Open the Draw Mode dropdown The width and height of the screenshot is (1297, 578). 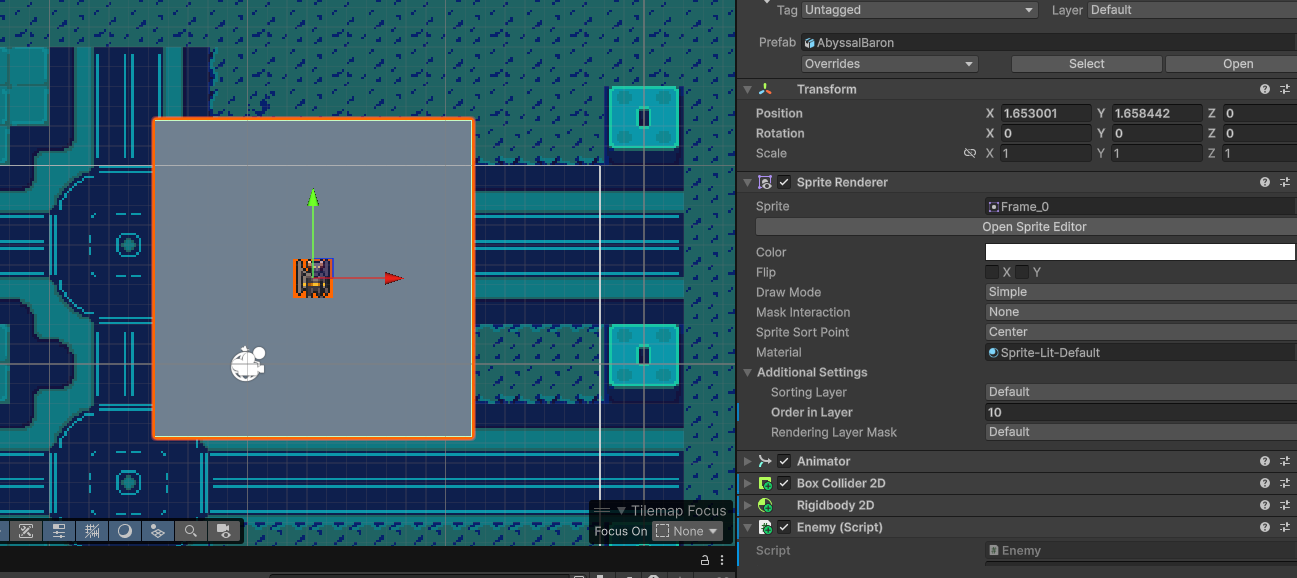tap(1141, 292)
